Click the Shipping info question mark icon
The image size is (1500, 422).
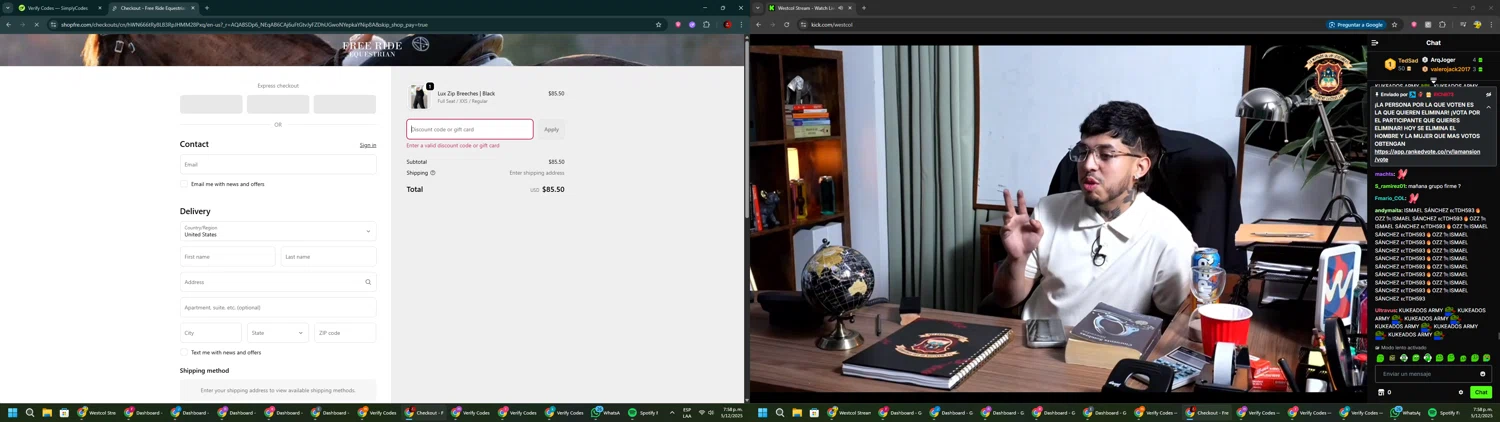(433, 173)
